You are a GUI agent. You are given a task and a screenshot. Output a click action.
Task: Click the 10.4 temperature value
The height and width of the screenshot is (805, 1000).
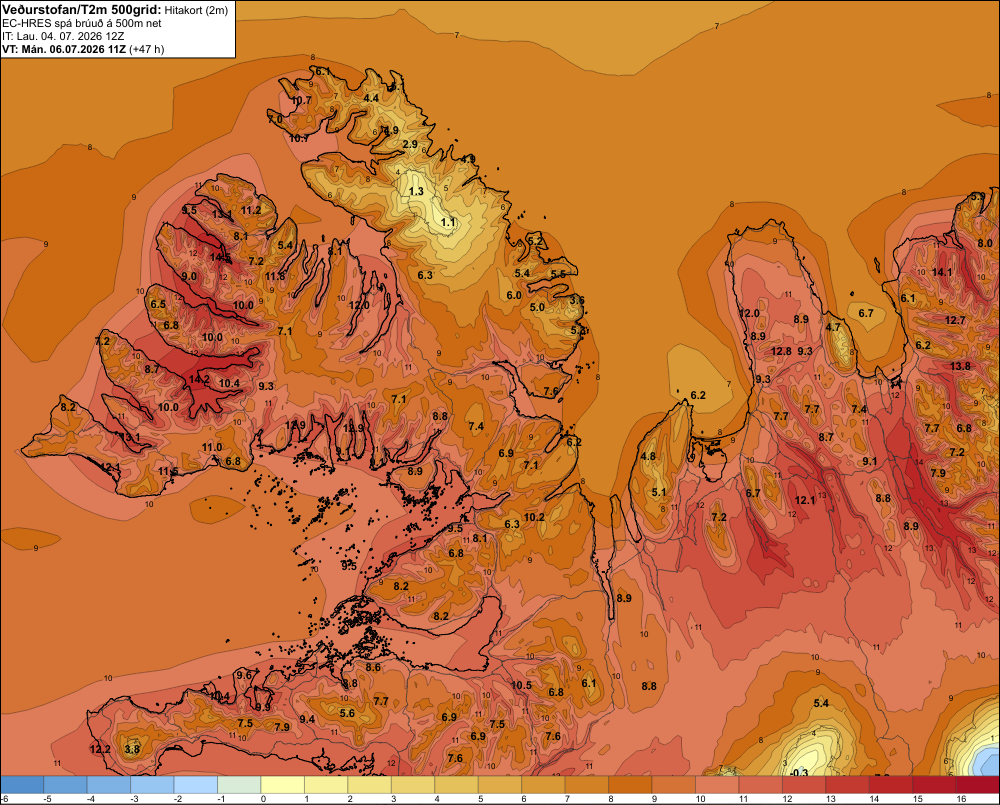point(229,383)
